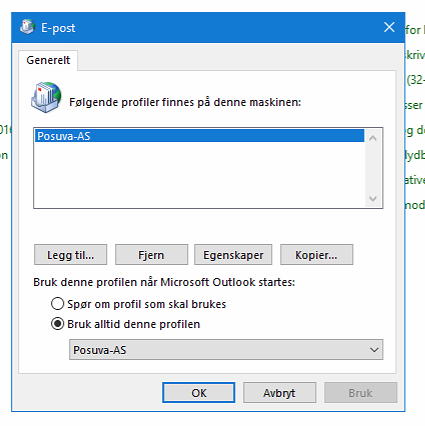Viewport: 425px width, 426px height.
Task: Select the Generelt tab
Action: [48, 60]
